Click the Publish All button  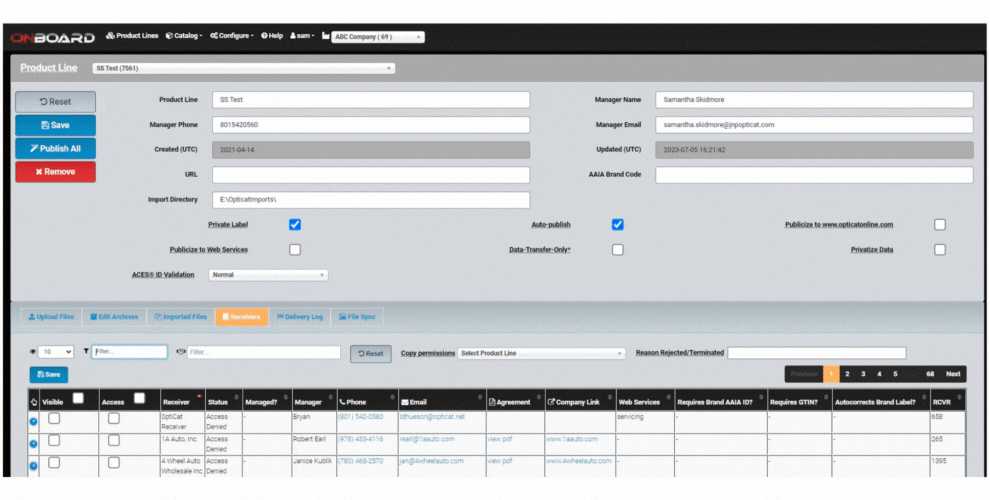coord(56,148)
